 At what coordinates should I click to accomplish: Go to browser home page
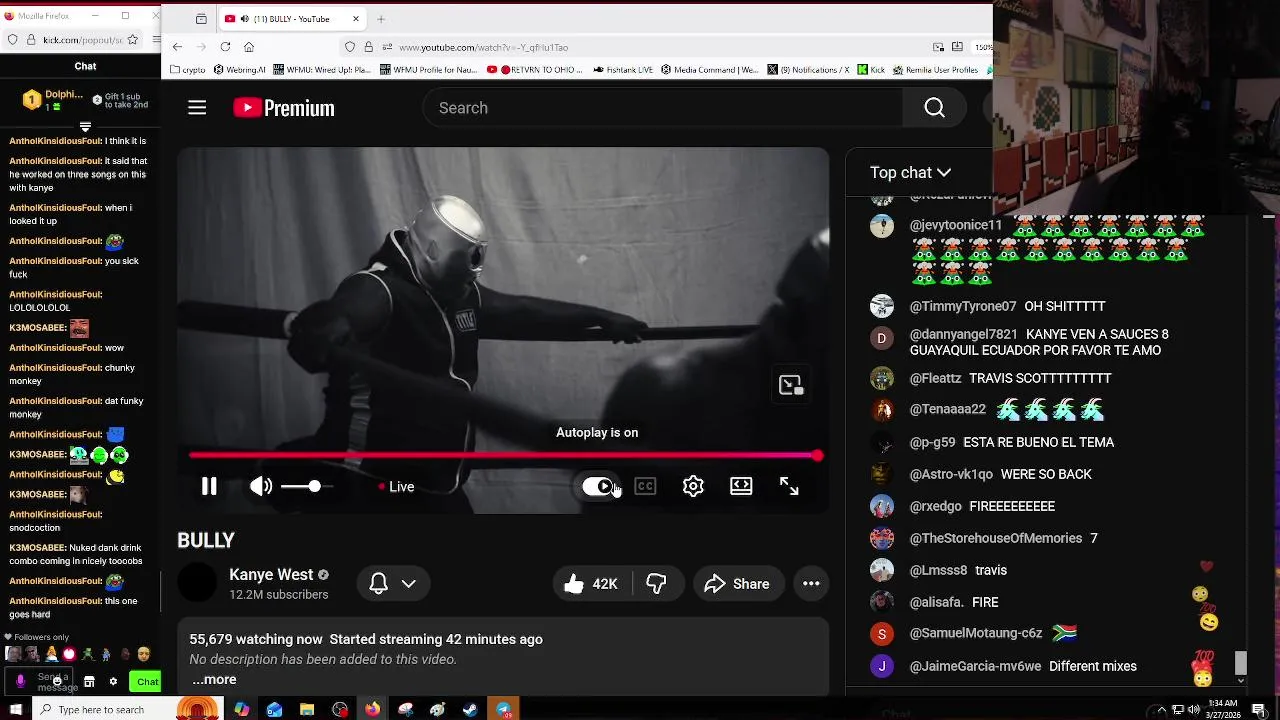coord(249,47)
